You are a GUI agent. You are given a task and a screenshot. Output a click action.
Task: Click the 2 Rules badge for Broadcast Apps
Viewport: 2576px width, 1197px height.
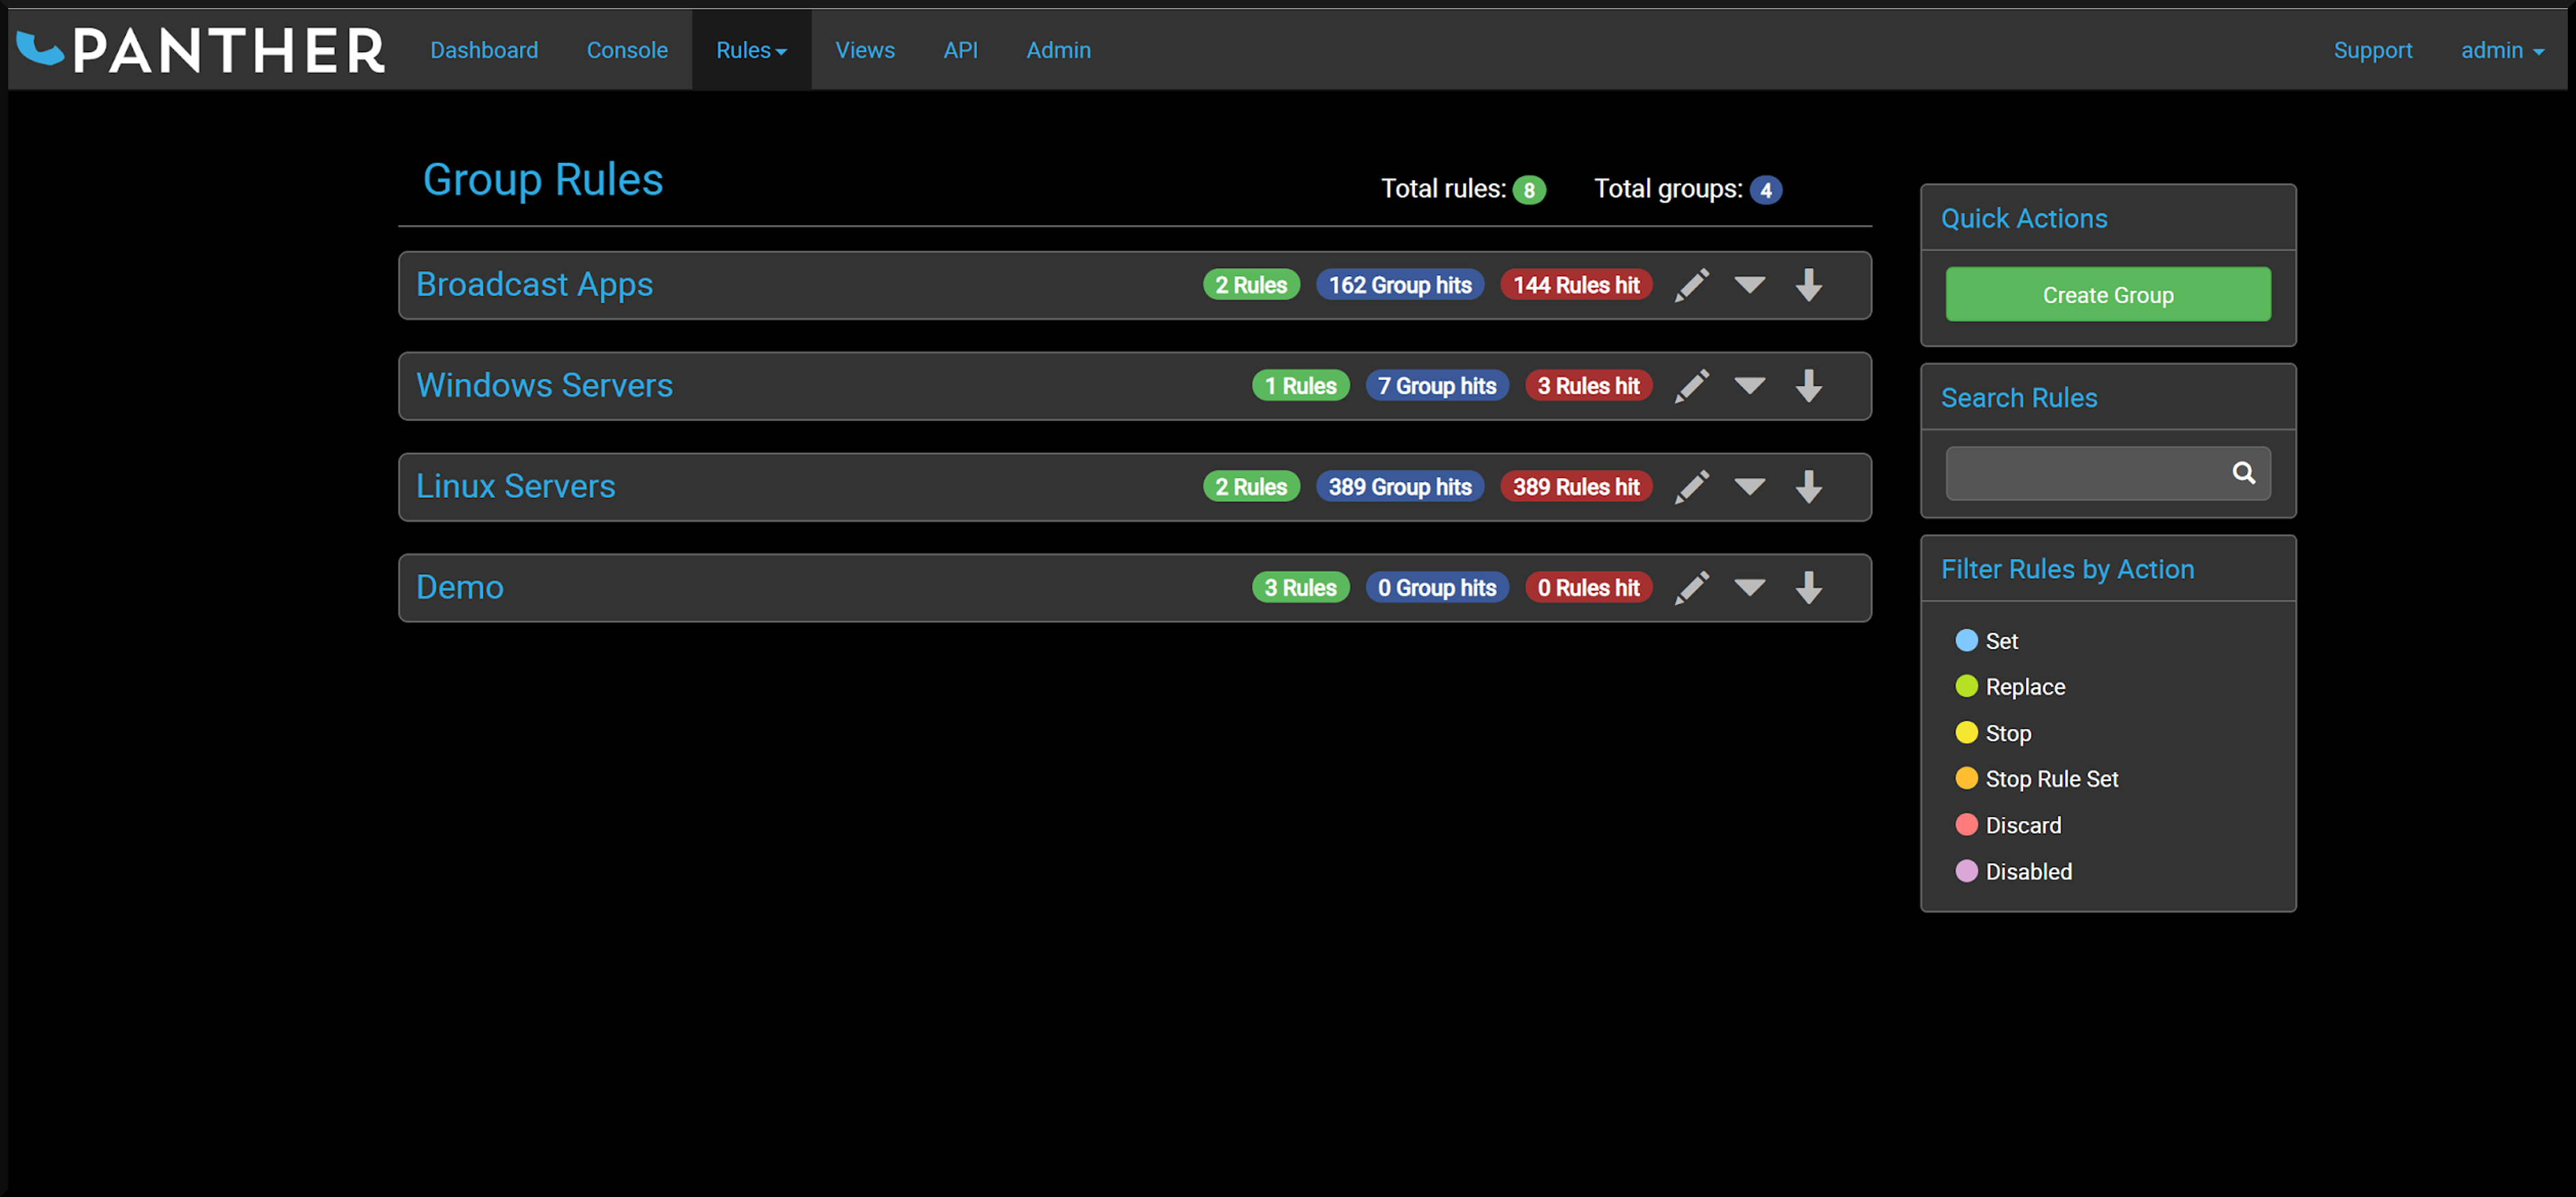point(1251,285)
